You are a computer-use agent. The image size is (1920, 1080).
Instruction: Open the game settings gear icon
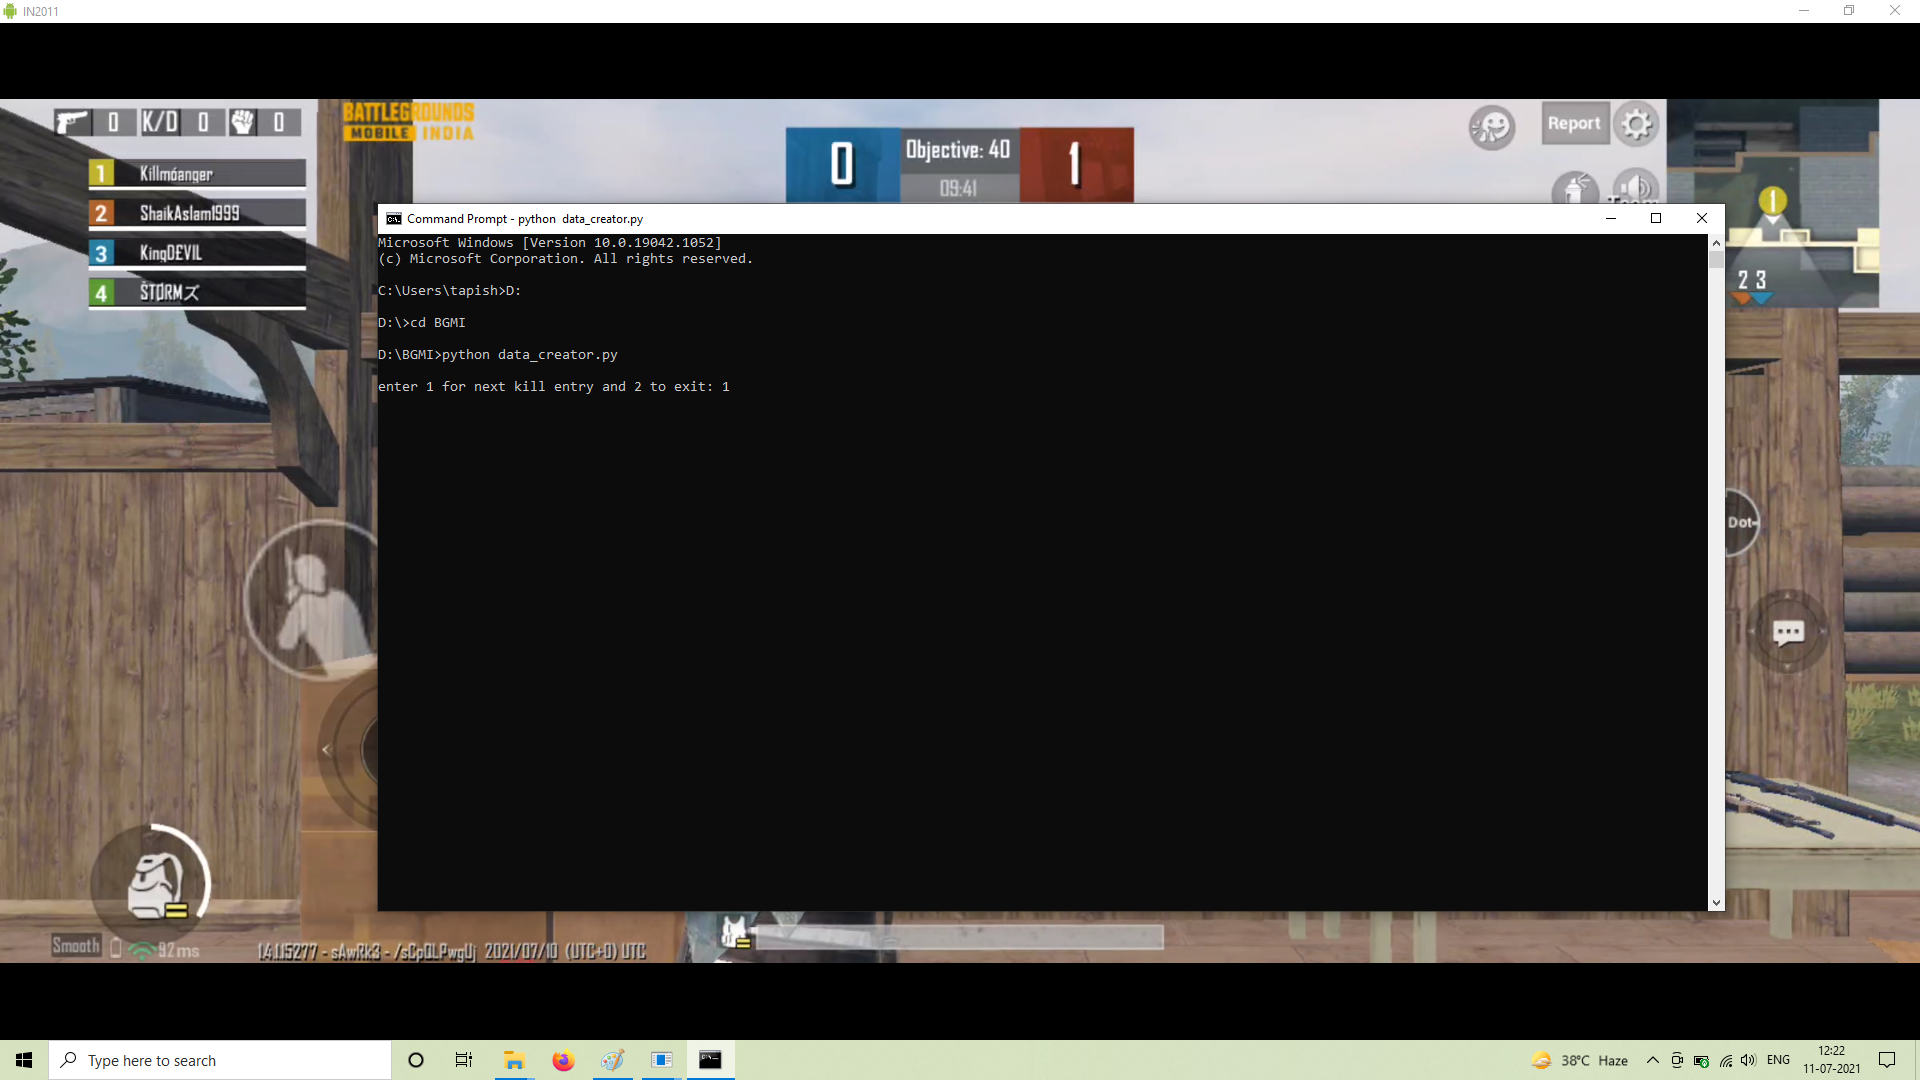[x=1636, y=125]
